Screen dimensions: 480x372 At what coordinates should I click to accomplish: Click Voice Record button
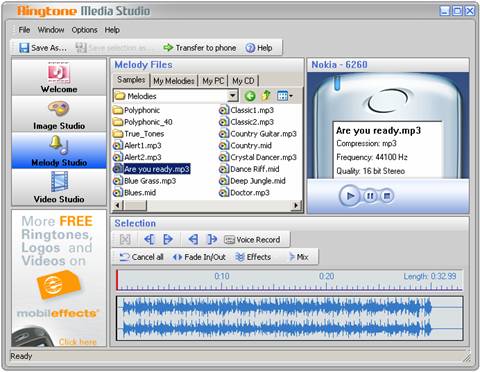pos(252,240)
